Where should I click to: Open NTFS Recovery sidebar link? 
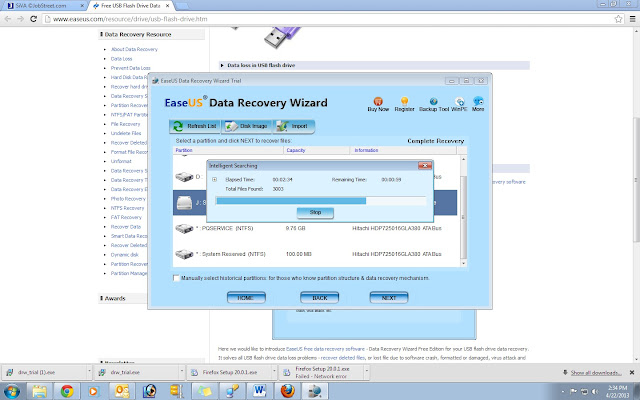127,208
